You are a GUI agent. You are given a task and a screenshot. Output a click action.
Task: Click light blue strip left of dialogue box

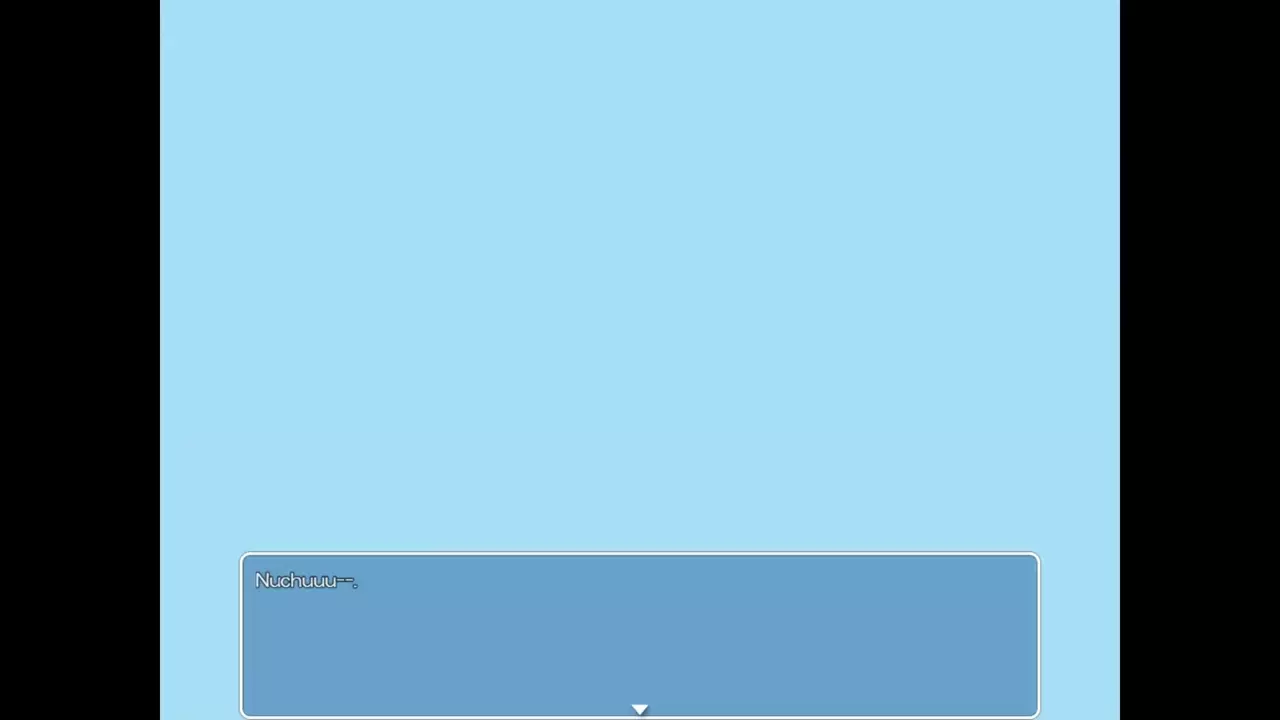point(200,635)
